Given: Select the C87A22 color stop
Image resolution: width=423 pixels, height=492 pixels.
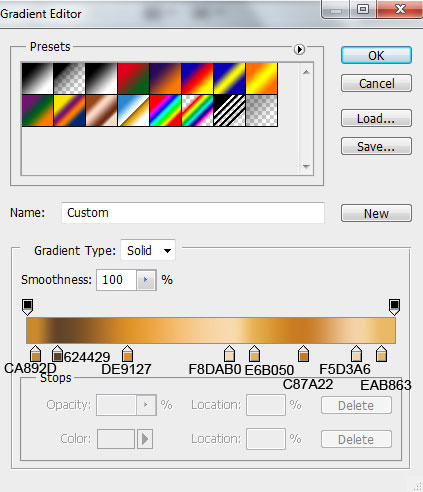Looking at the screenshot, I should 303,354.
